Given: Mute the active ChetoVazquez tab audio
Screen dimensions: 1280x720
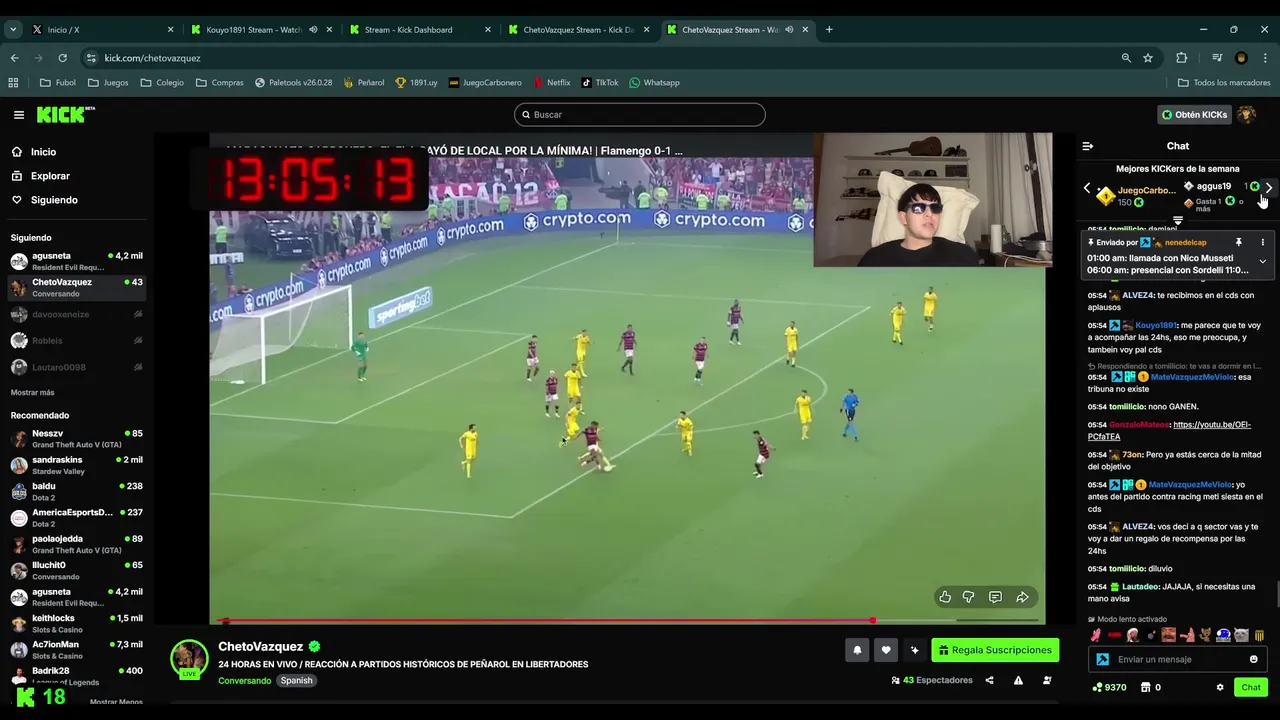Looking at the screenshot, I should (x=789, y=30).
